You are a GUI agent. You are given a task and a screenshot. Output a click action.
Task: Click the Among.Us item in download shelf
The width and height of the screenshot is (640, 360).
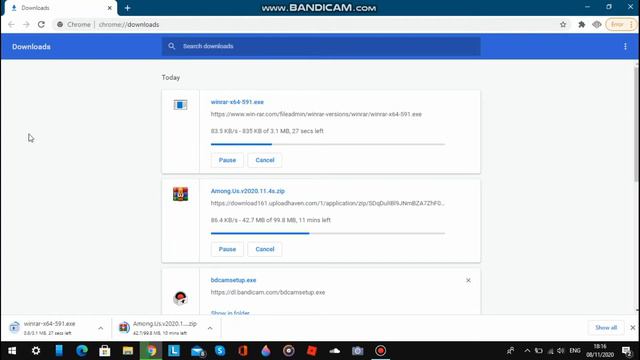[159, 328]
